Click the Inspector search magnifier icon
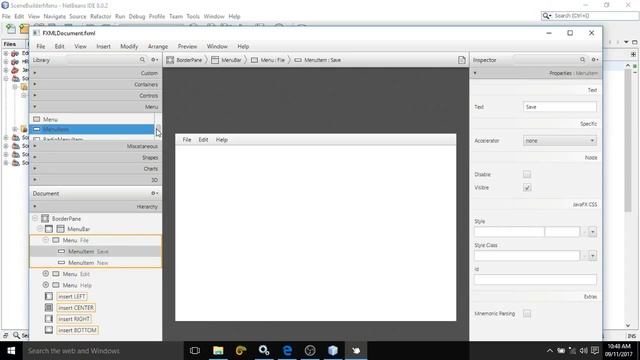 coord(582,60)
